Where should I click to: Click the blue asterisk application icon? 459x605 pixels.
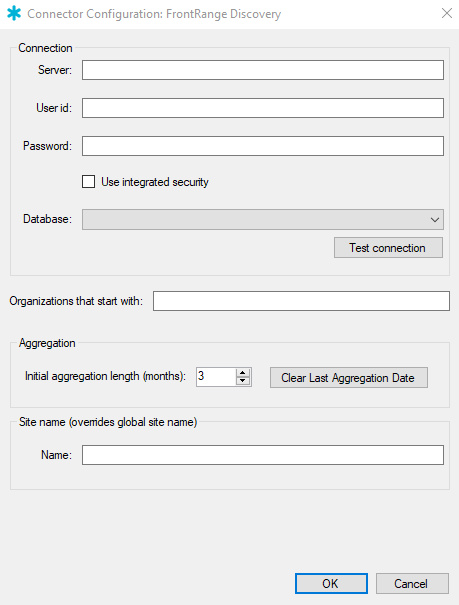coord(14,14)
